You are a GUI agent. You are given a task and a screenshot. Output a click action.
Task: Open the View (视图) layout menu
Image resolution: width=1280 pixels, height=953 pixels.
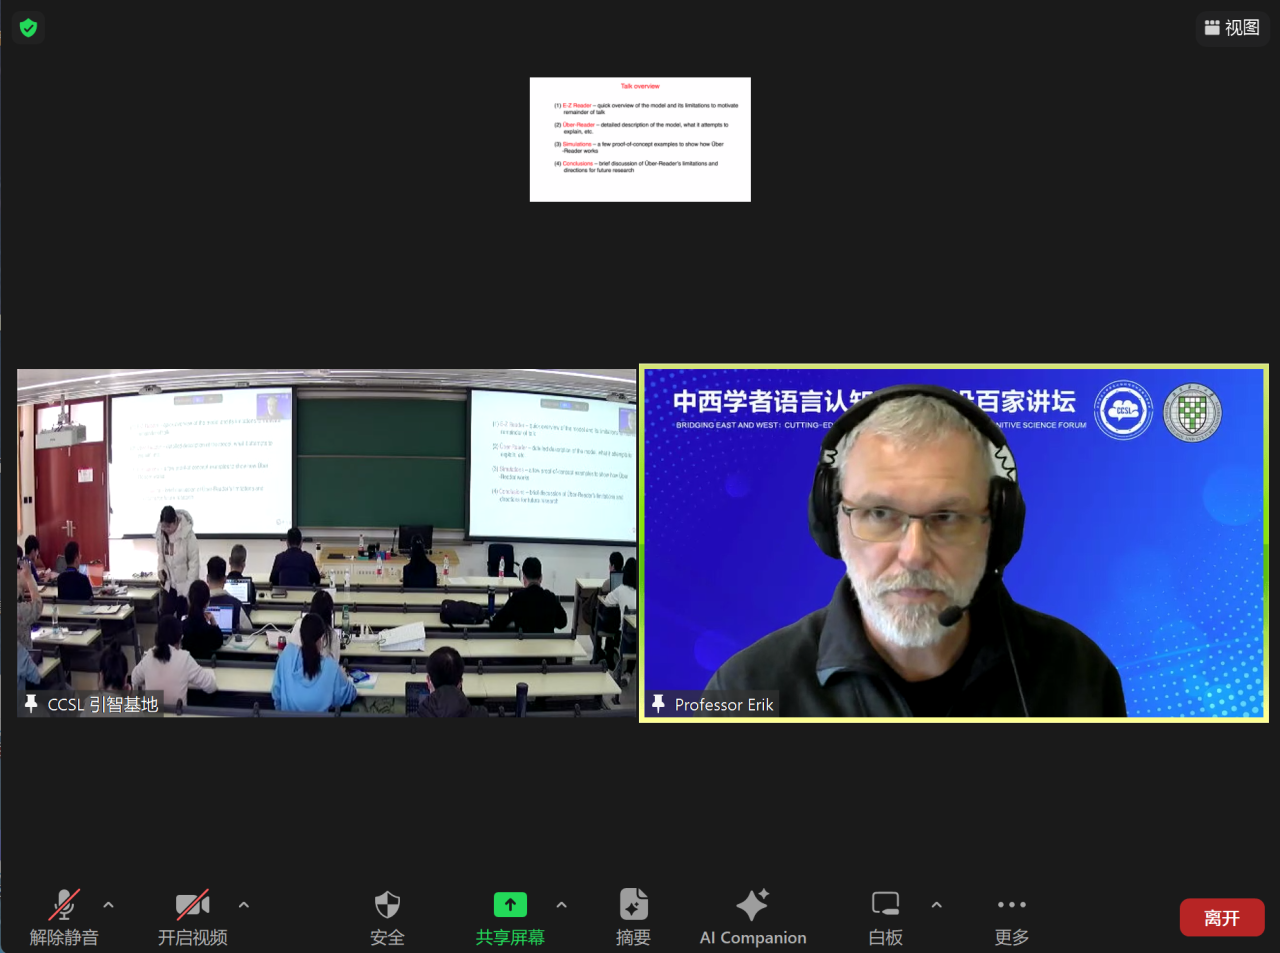1232,28
